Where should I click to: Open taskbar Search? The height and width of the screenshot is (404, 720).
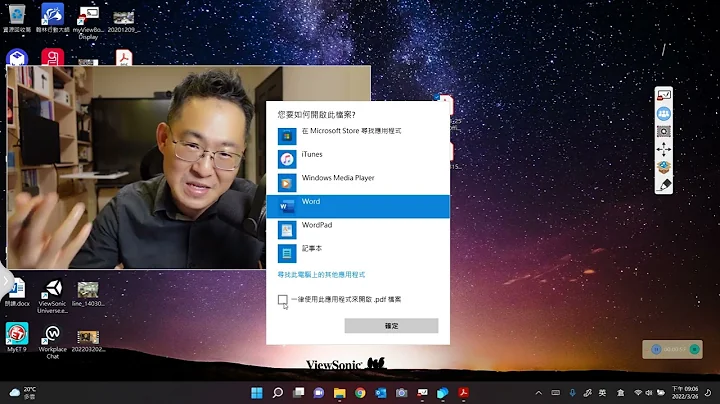[277, 393]
